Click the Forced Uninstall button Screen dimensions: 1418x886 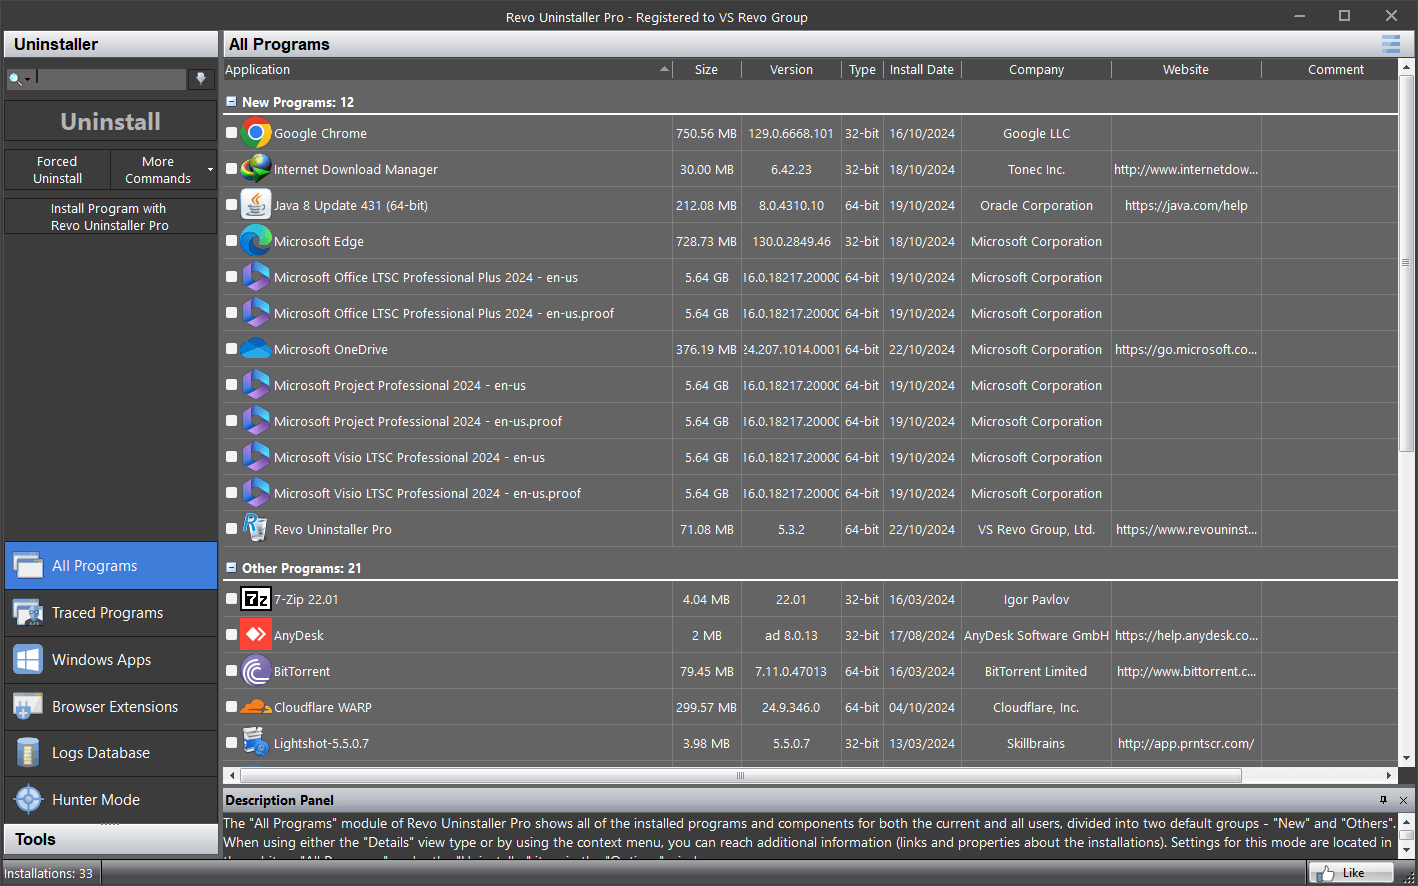(x=56, y=169)
